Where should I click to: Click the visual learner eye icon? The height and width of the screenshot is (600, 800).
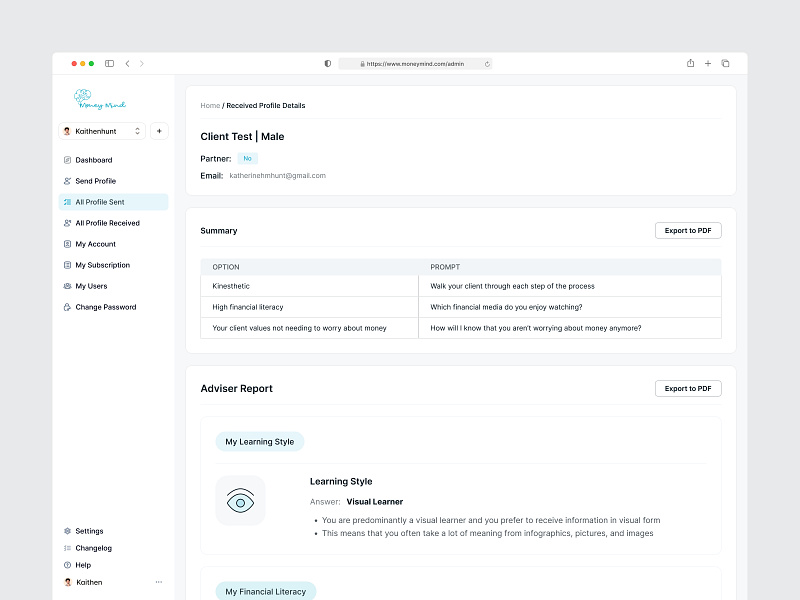click(240, 500)
